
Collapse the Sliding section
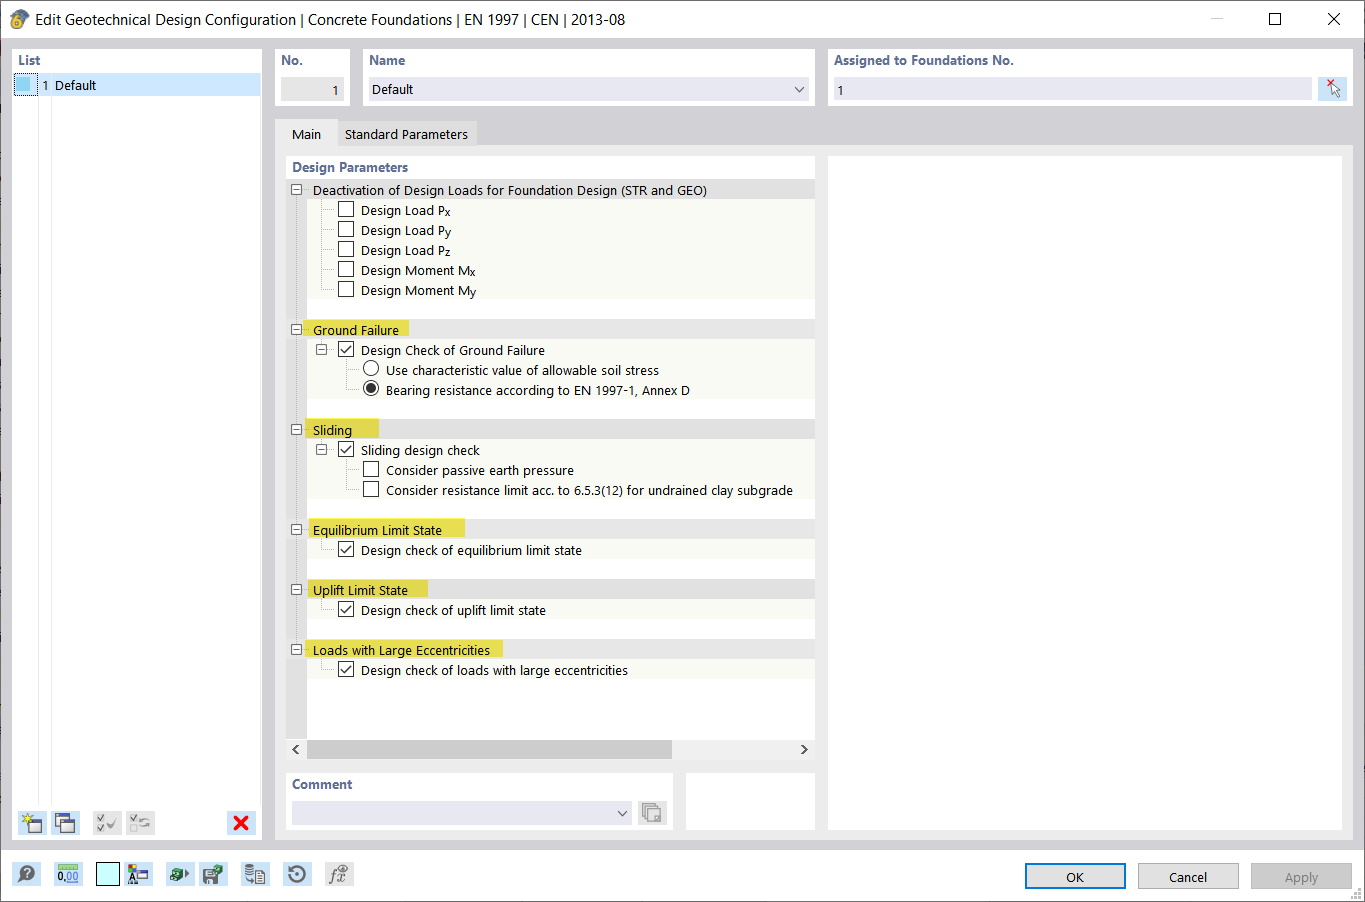pos(296,429)
